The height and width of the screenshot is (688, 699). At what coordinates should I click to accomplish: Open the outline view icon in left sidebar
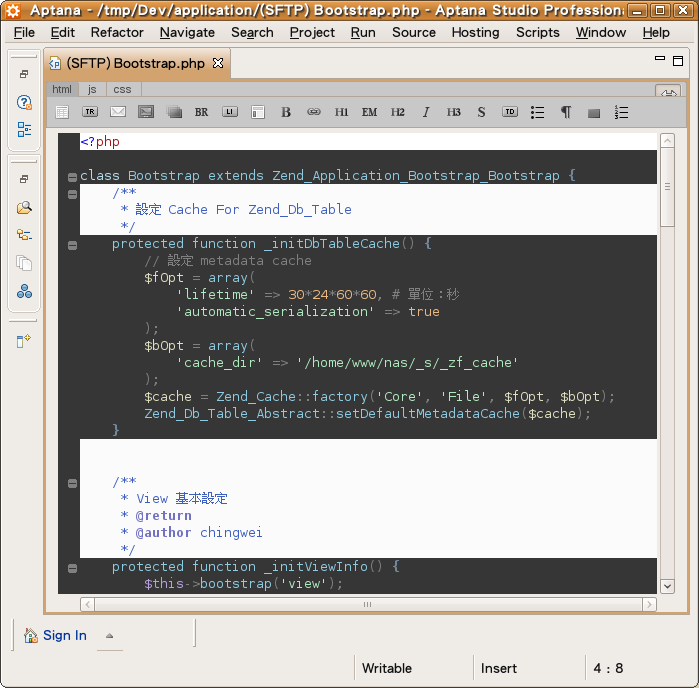tap(24, 130)
